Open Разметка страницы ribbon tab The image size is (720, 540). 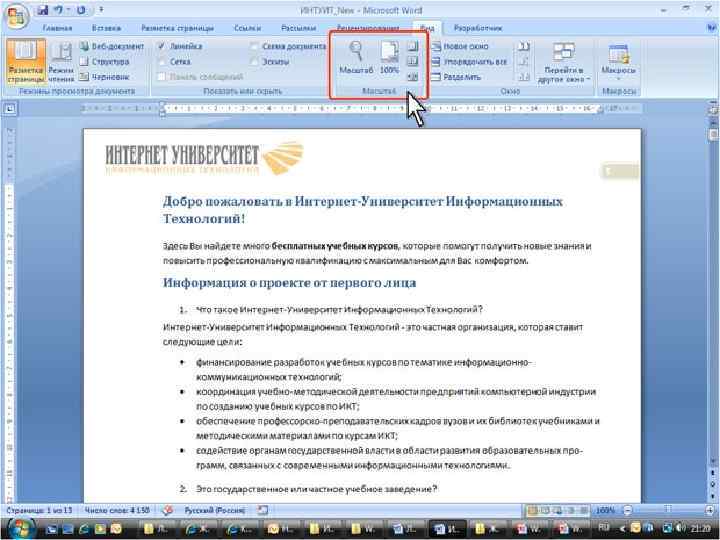tap(177, 28)
